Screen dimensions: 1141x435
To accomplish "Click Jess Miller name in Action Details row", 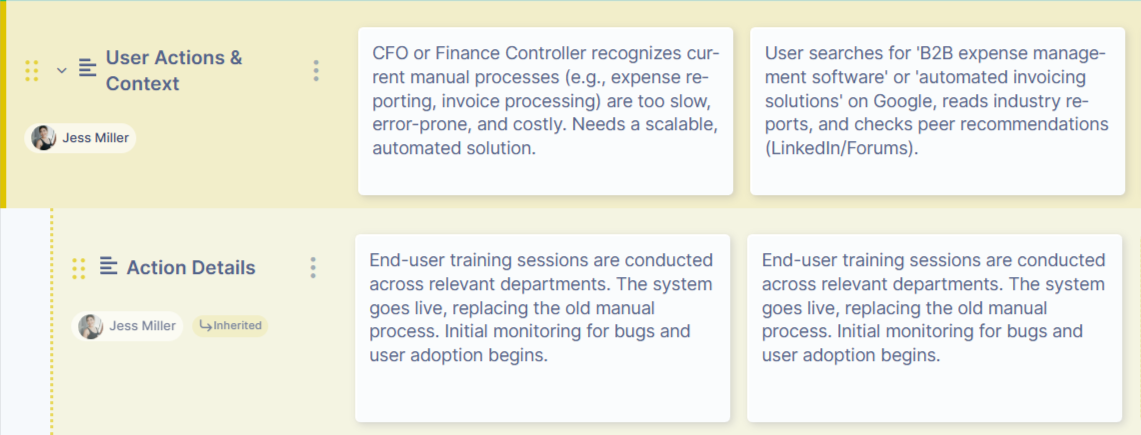I will point(143,326).
